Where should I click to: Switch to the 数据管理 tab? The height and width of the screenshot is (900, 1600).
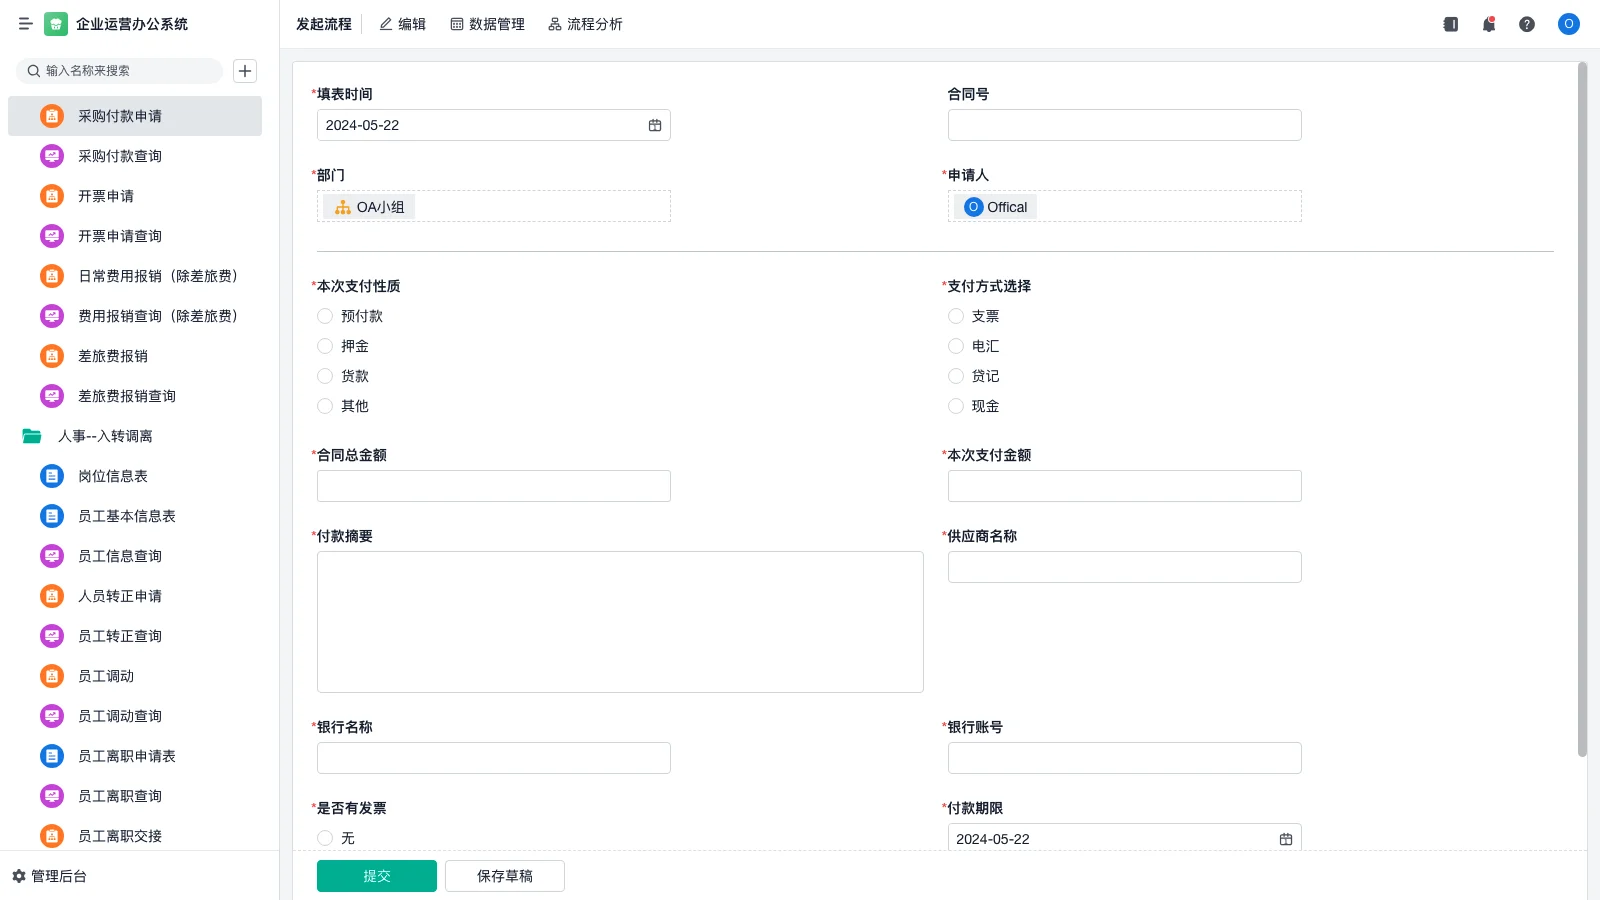tap(487, 24)
